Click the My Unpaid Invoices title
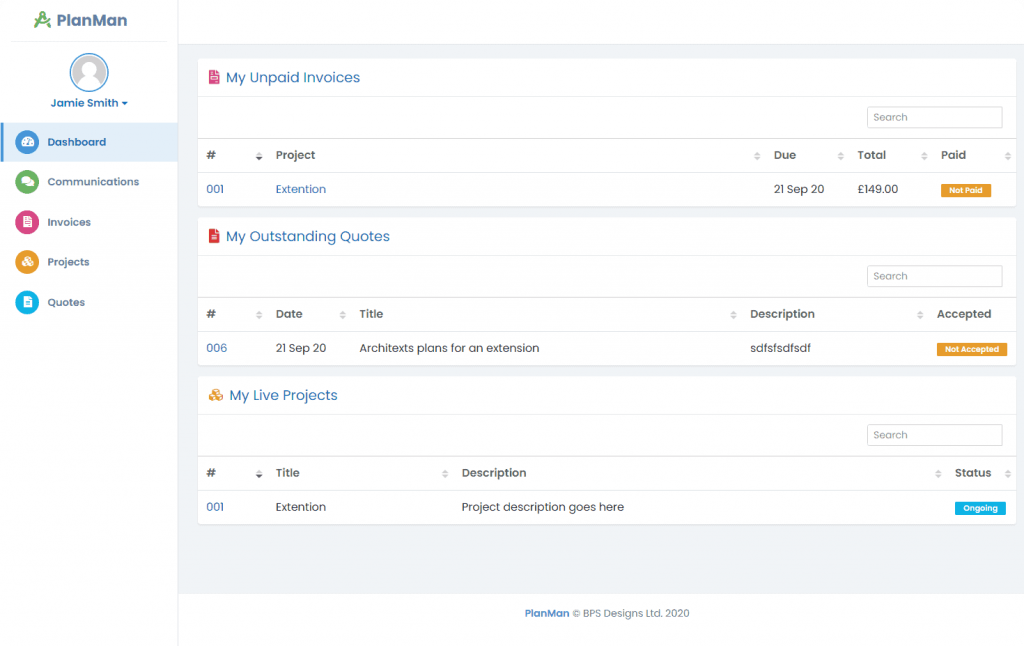The height and width of the screenshot is (646, 1024). tap(293, 77)
